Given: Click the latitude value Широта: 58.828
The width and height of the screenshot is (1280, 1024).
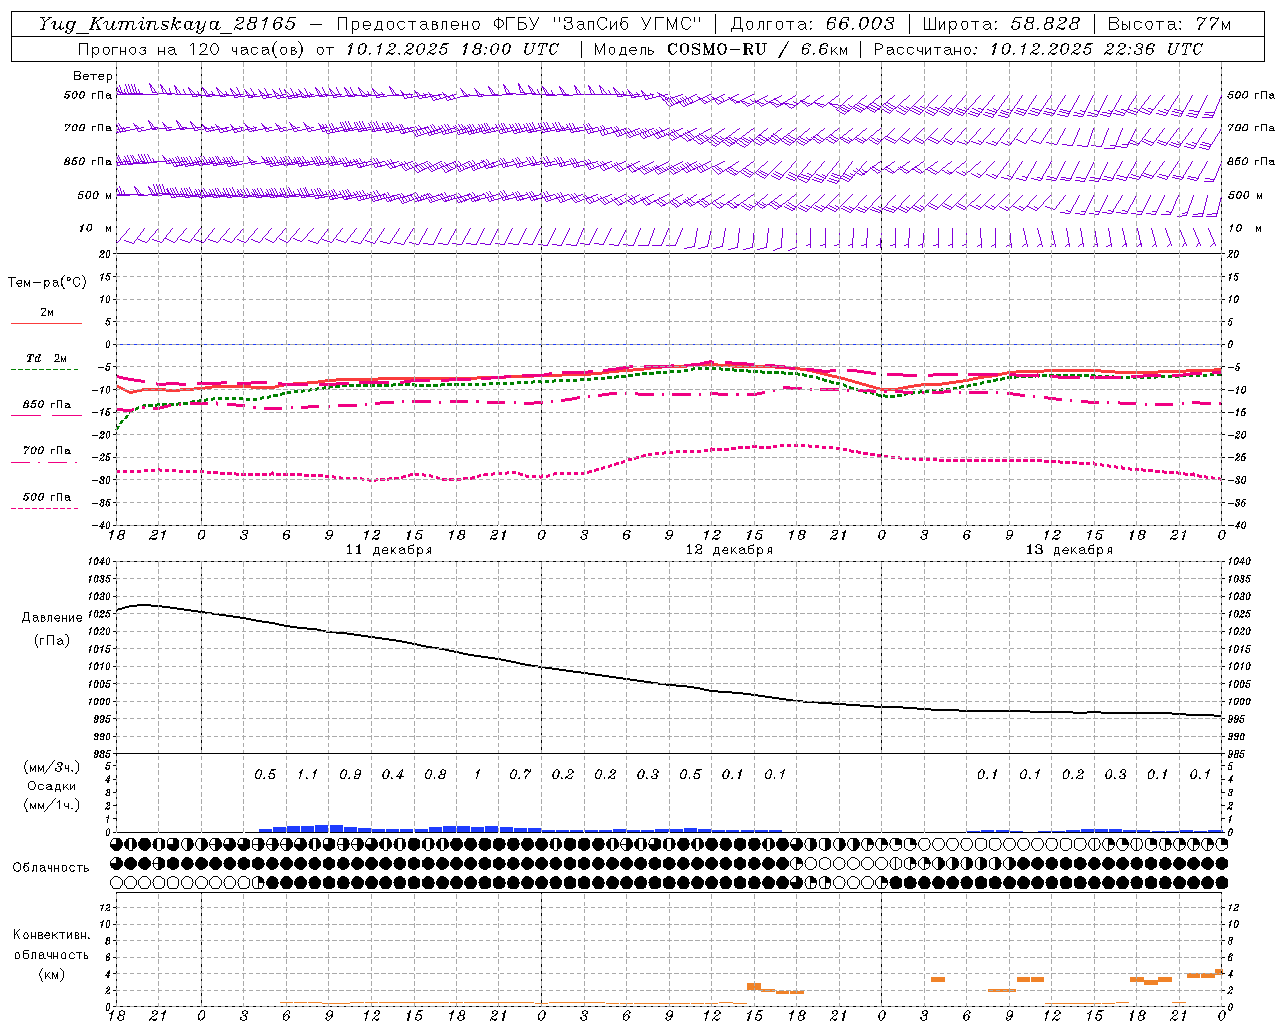Looking at the screenshot, I should click(1001, 24).
